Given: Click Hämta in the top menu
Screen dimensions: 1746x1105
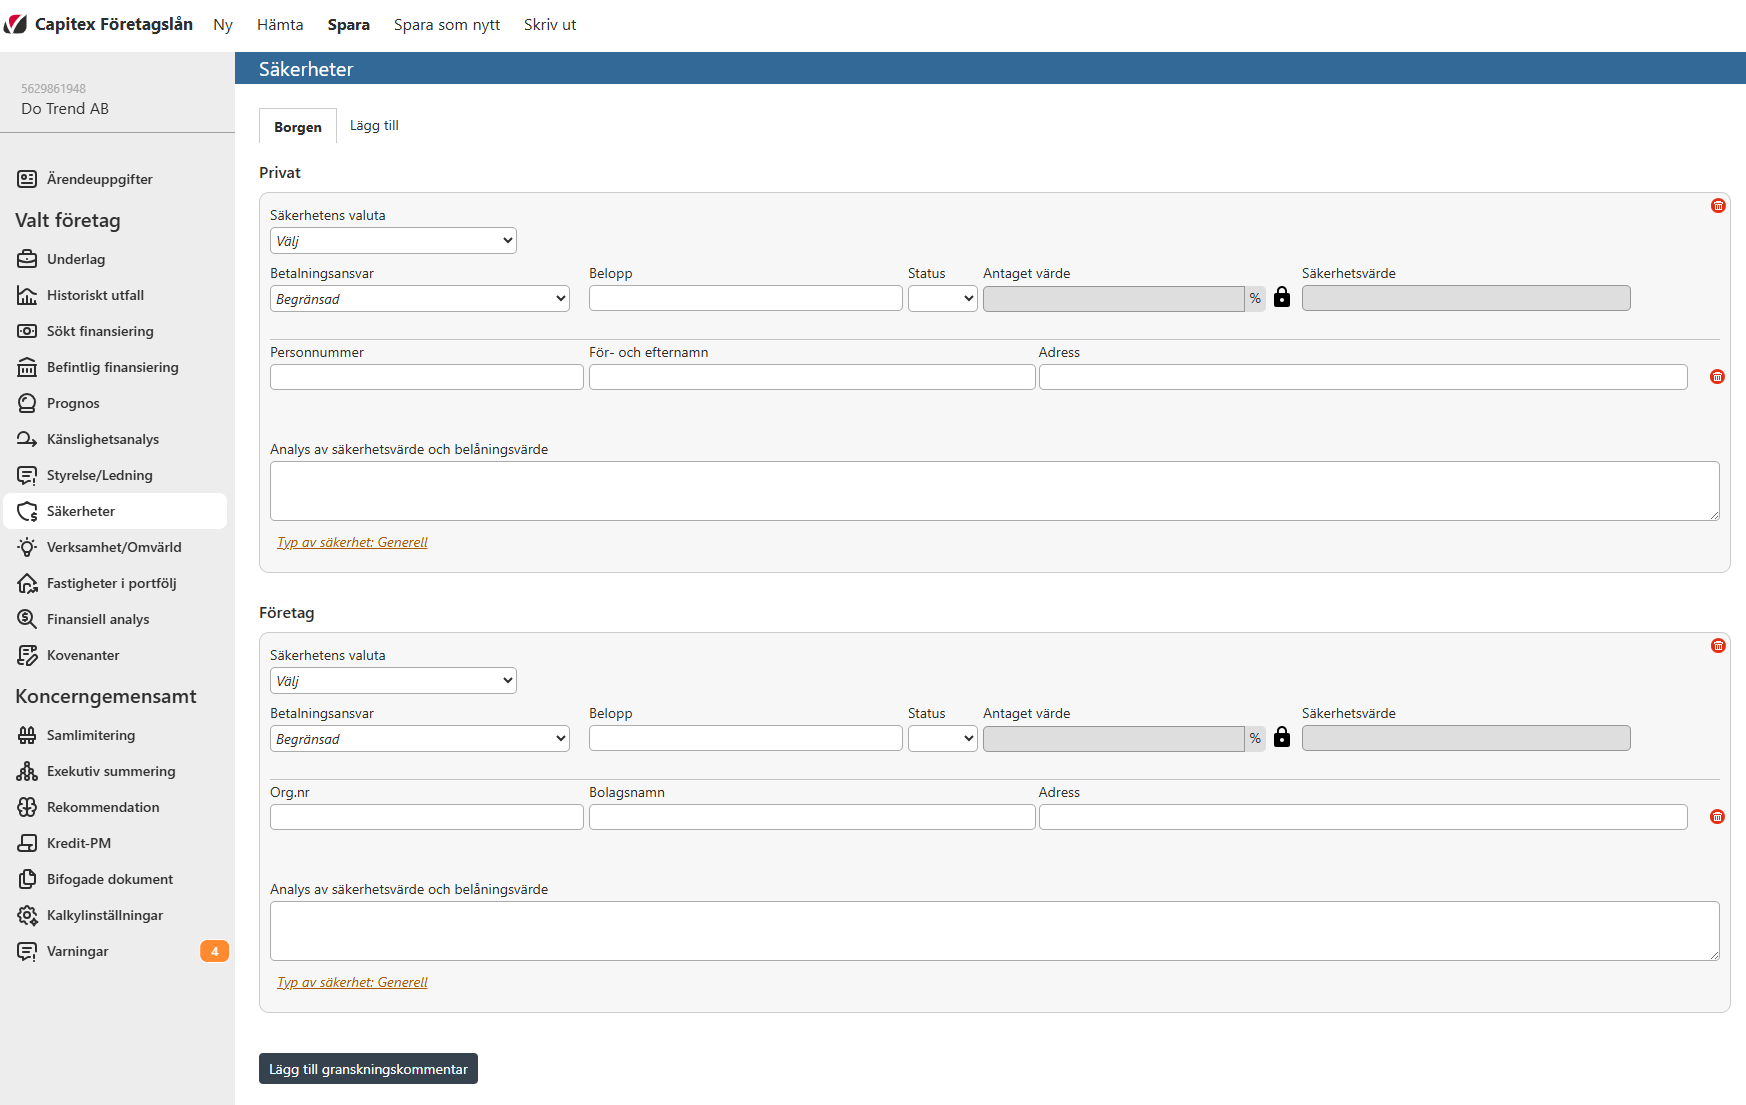Looking at the screenshot, I should coord(280,24).
